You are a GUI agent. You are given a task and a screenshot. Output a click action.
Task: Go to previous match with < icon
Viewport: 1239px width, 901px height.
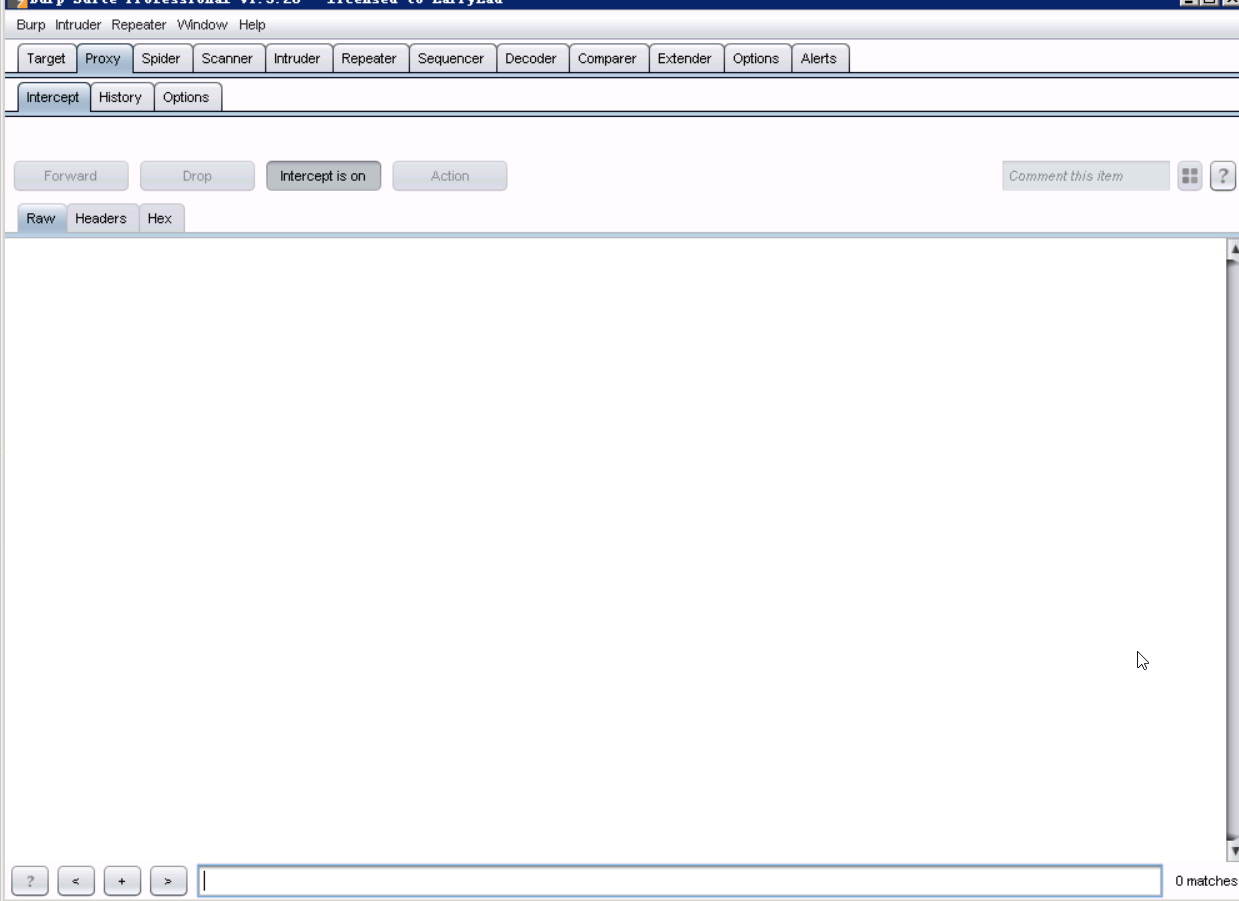(x=75, y=880)
